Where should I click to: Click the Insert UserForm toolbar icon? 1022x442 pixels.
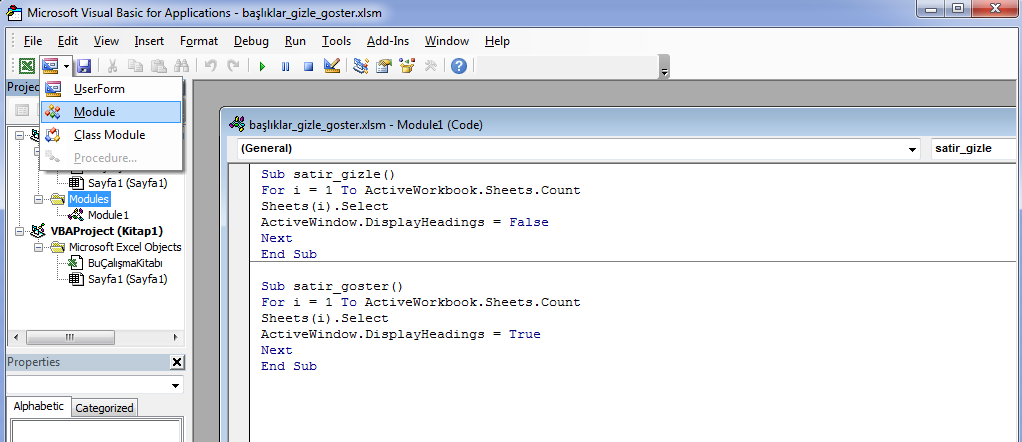(50, 66)
